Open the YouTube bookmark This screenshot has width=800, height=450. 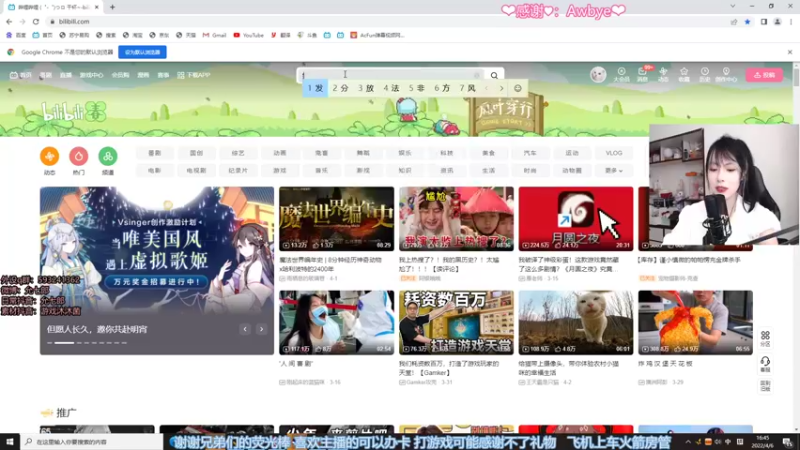pos(248,35)
